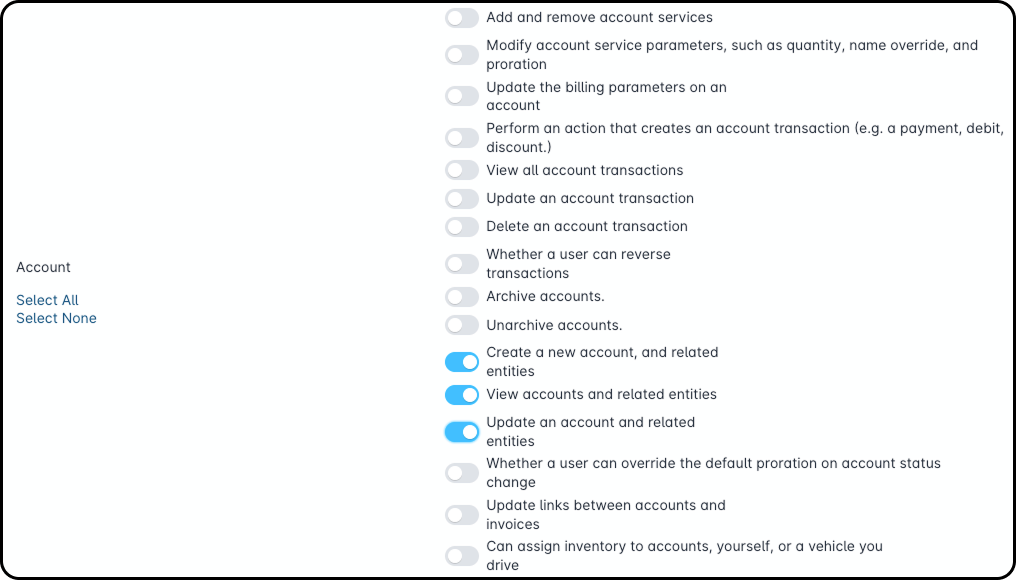Screen dimensions: 1016x580
Task: Enable View all account transactions
Action: 462,170
